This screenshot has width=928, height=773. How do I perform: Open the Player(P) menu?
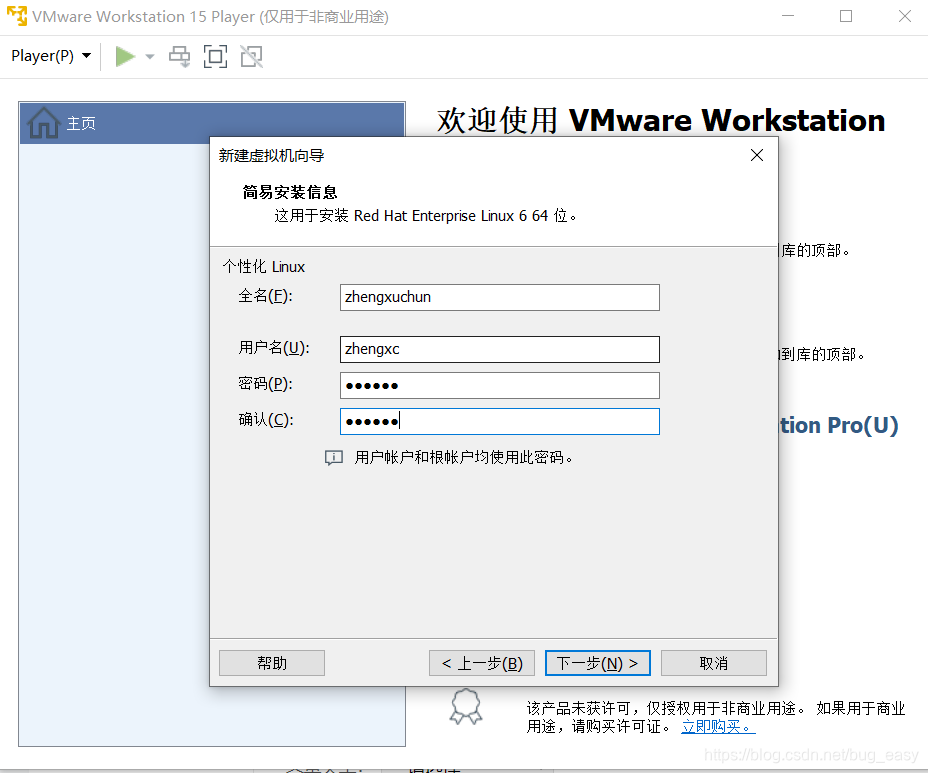click(51, 56)
